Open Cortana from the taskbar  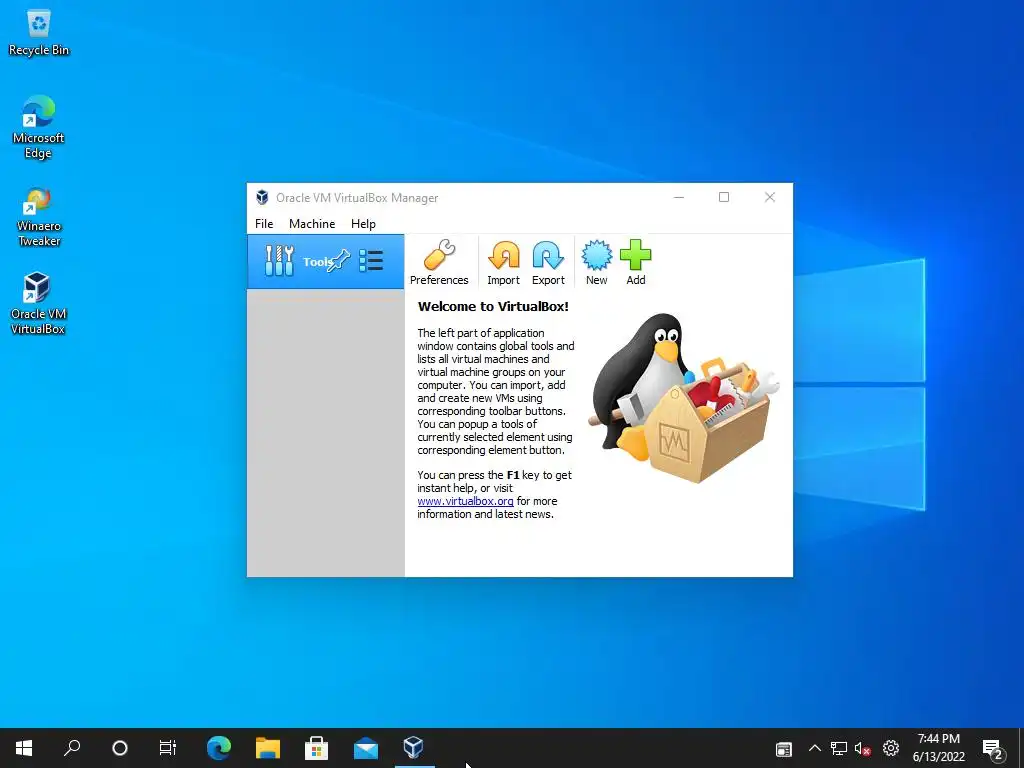click(120, 748)
